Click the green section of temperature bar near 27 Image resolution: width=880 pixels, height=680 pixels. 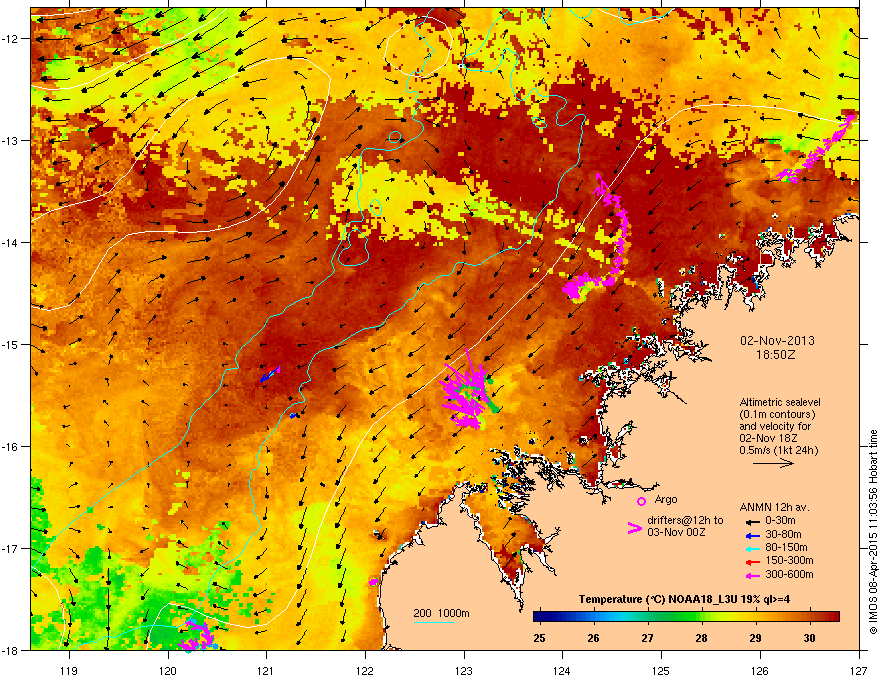click(x=648, y=617)
